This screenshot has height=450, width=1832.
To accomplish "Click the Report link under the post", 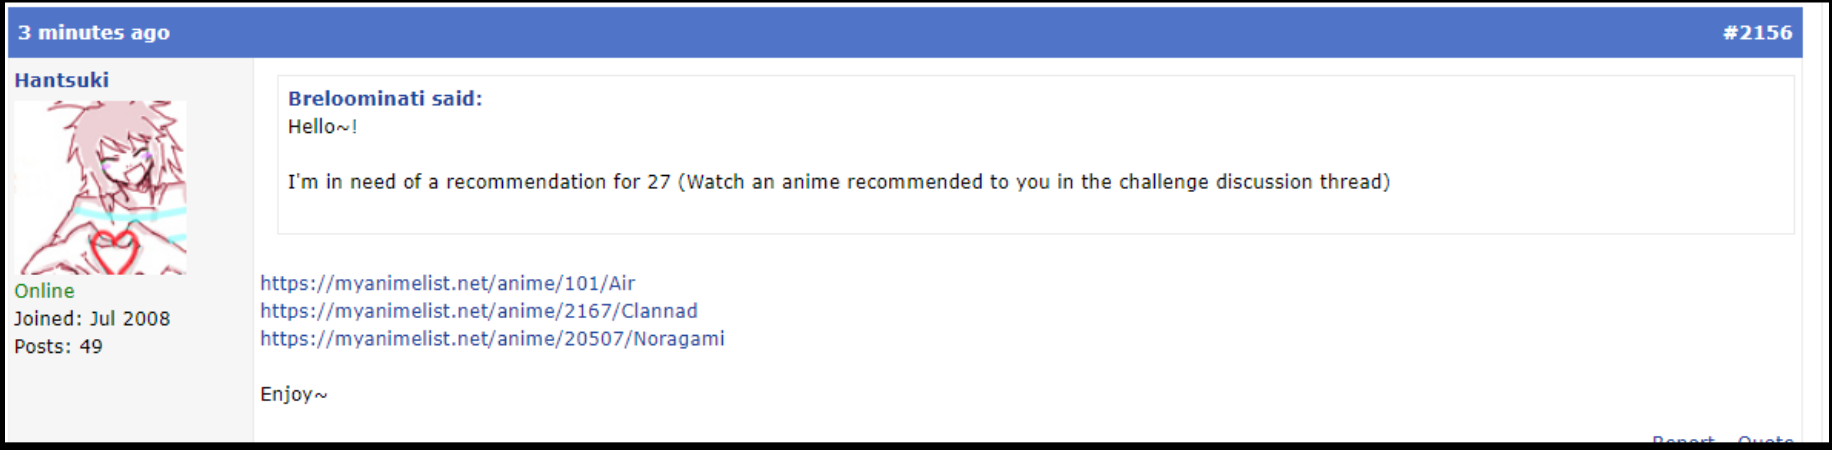I will coord(1683,438).
